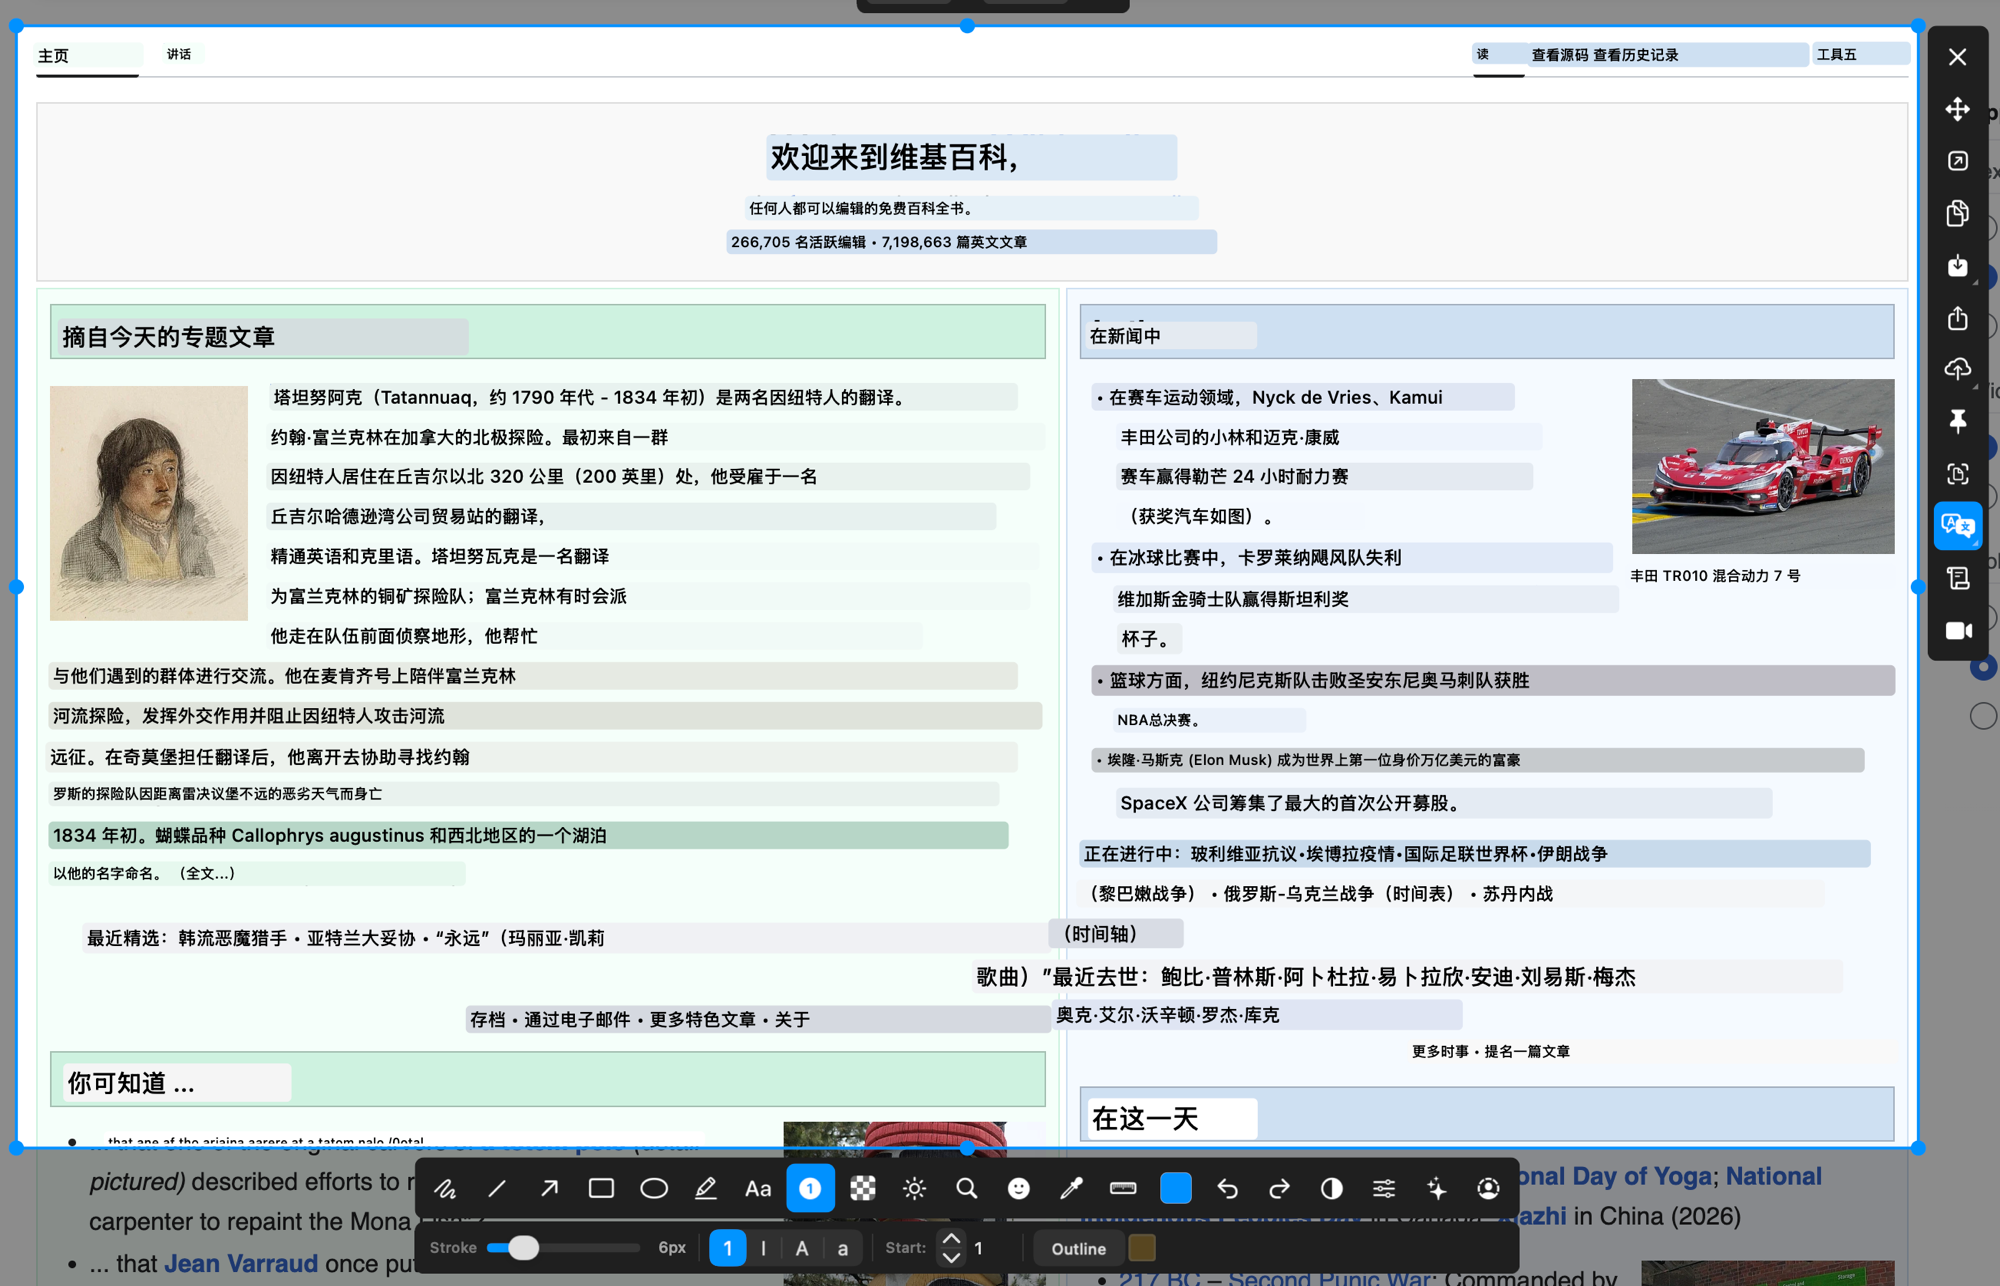This screenshot has height=1286, width=2000.
Task: Click the move selection cross-arrows icon
Action: coord(1957,109)
